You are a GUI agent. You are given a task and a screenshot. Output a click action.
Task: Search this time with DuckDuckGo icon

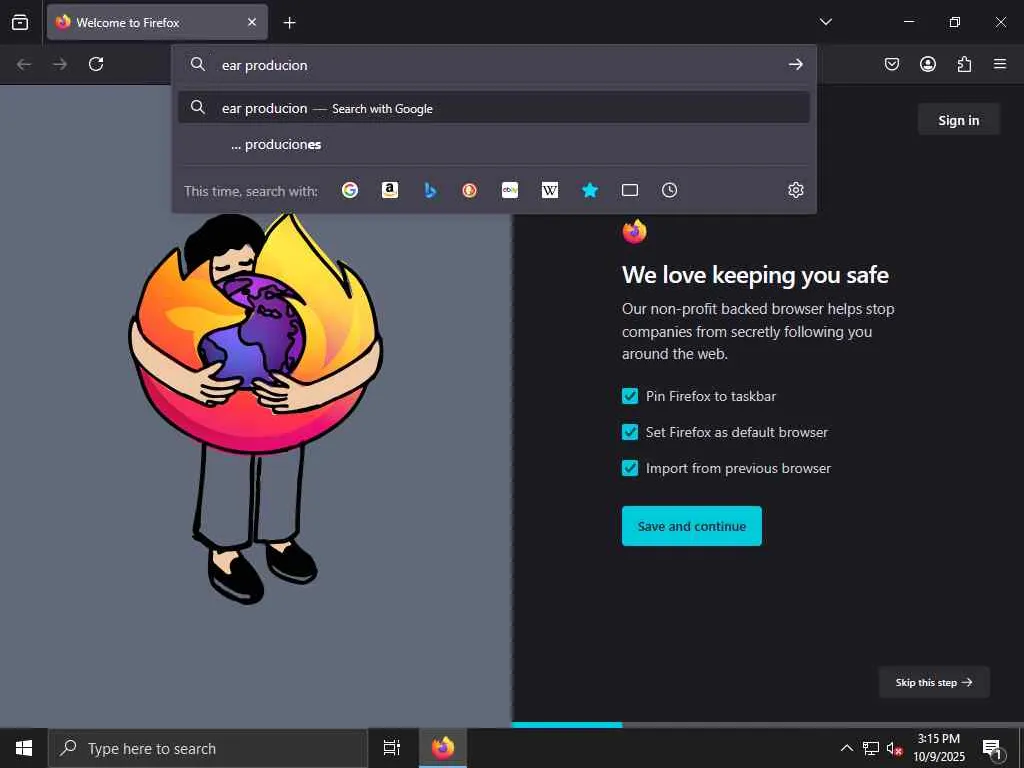click(470, 190)
